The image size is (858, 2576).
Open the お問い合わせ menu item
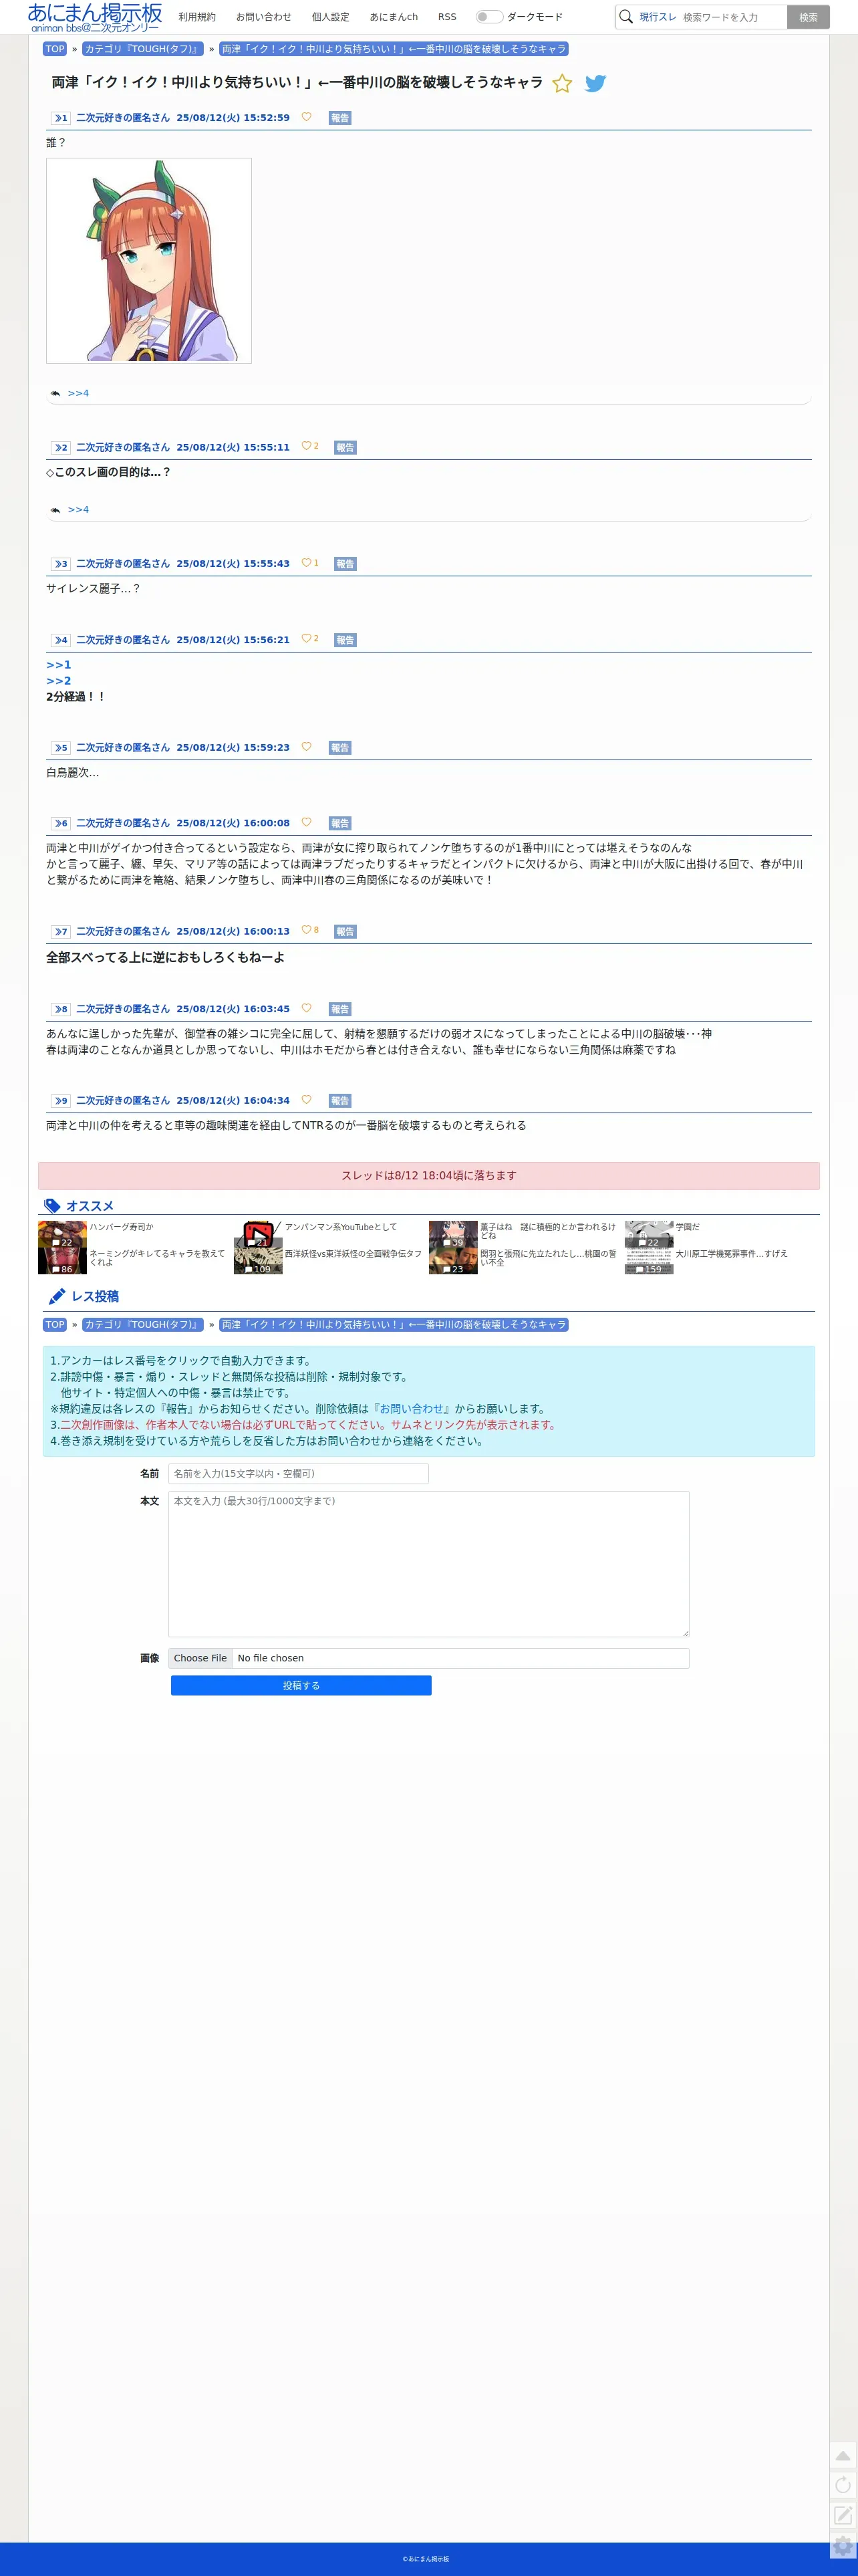tap(264, 17)
